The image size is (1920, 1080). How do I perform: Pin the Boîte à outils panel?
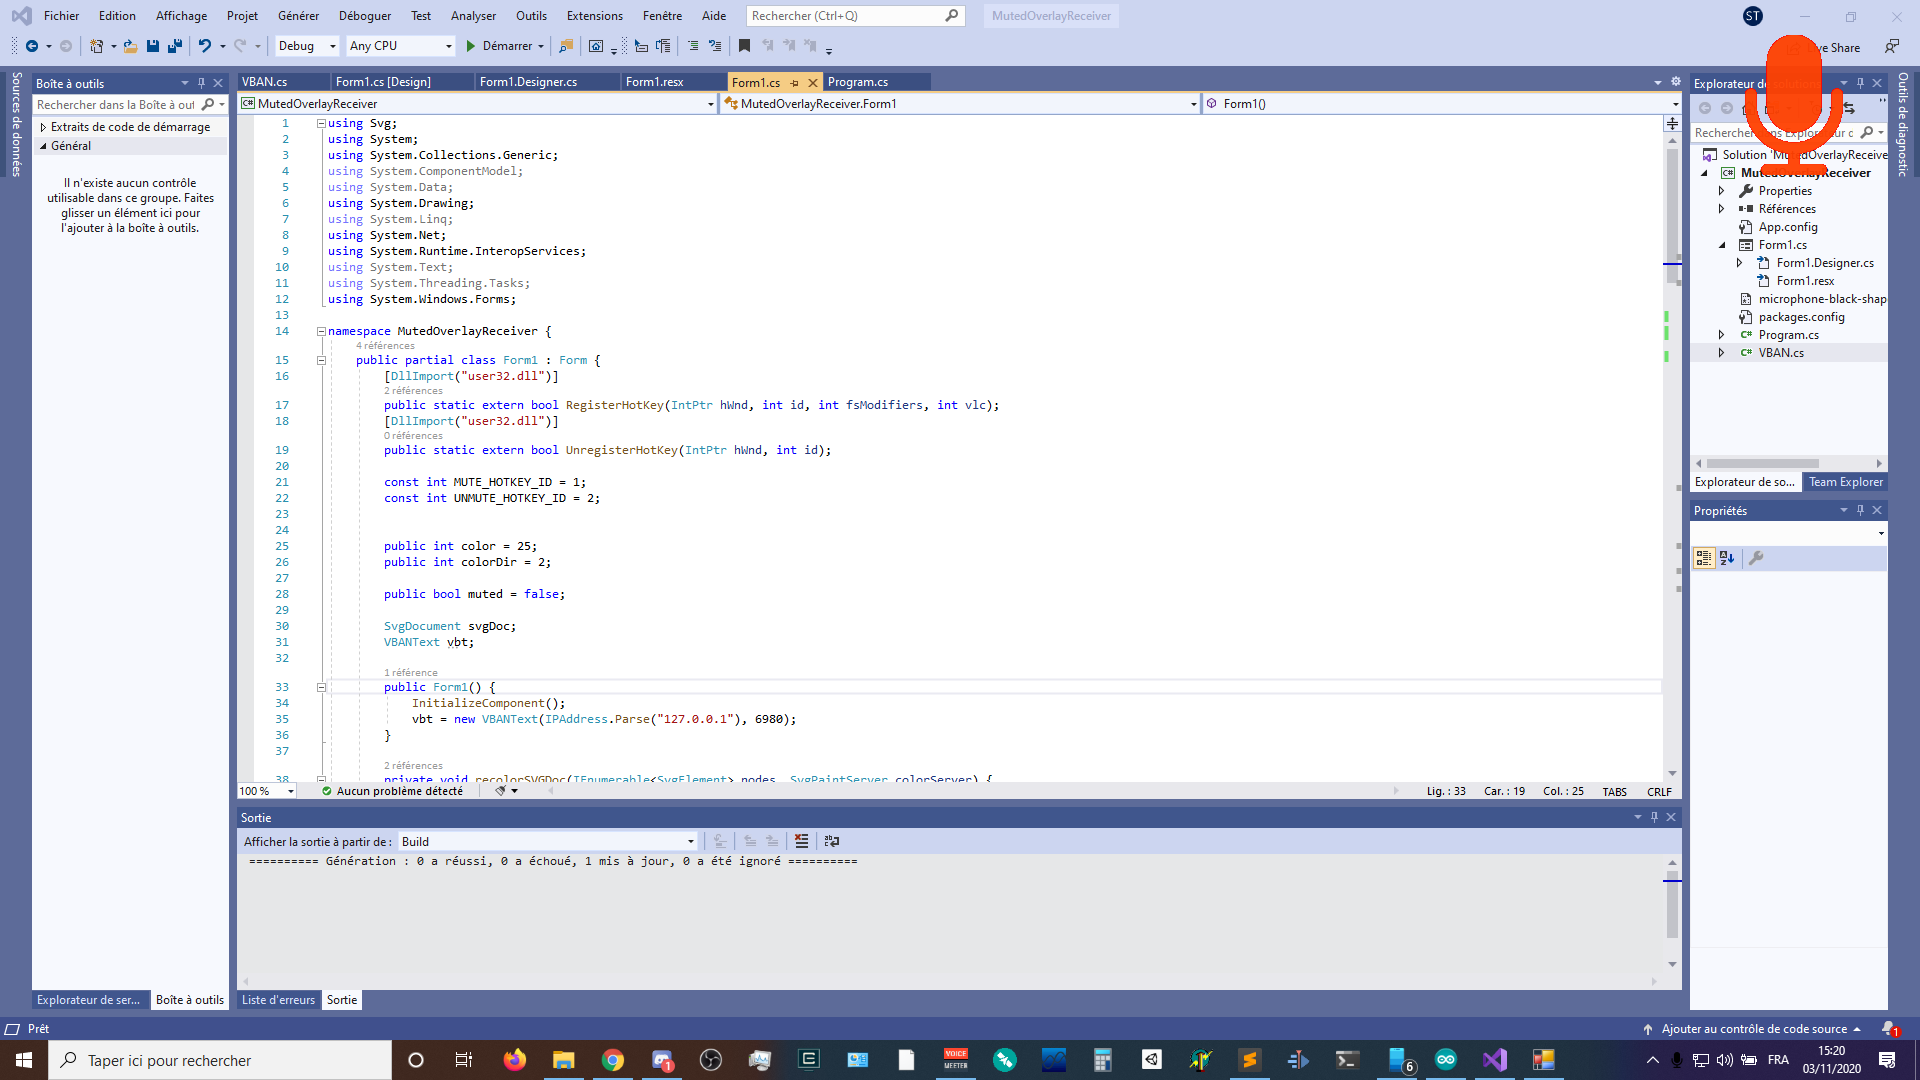(x=201, y=83)
